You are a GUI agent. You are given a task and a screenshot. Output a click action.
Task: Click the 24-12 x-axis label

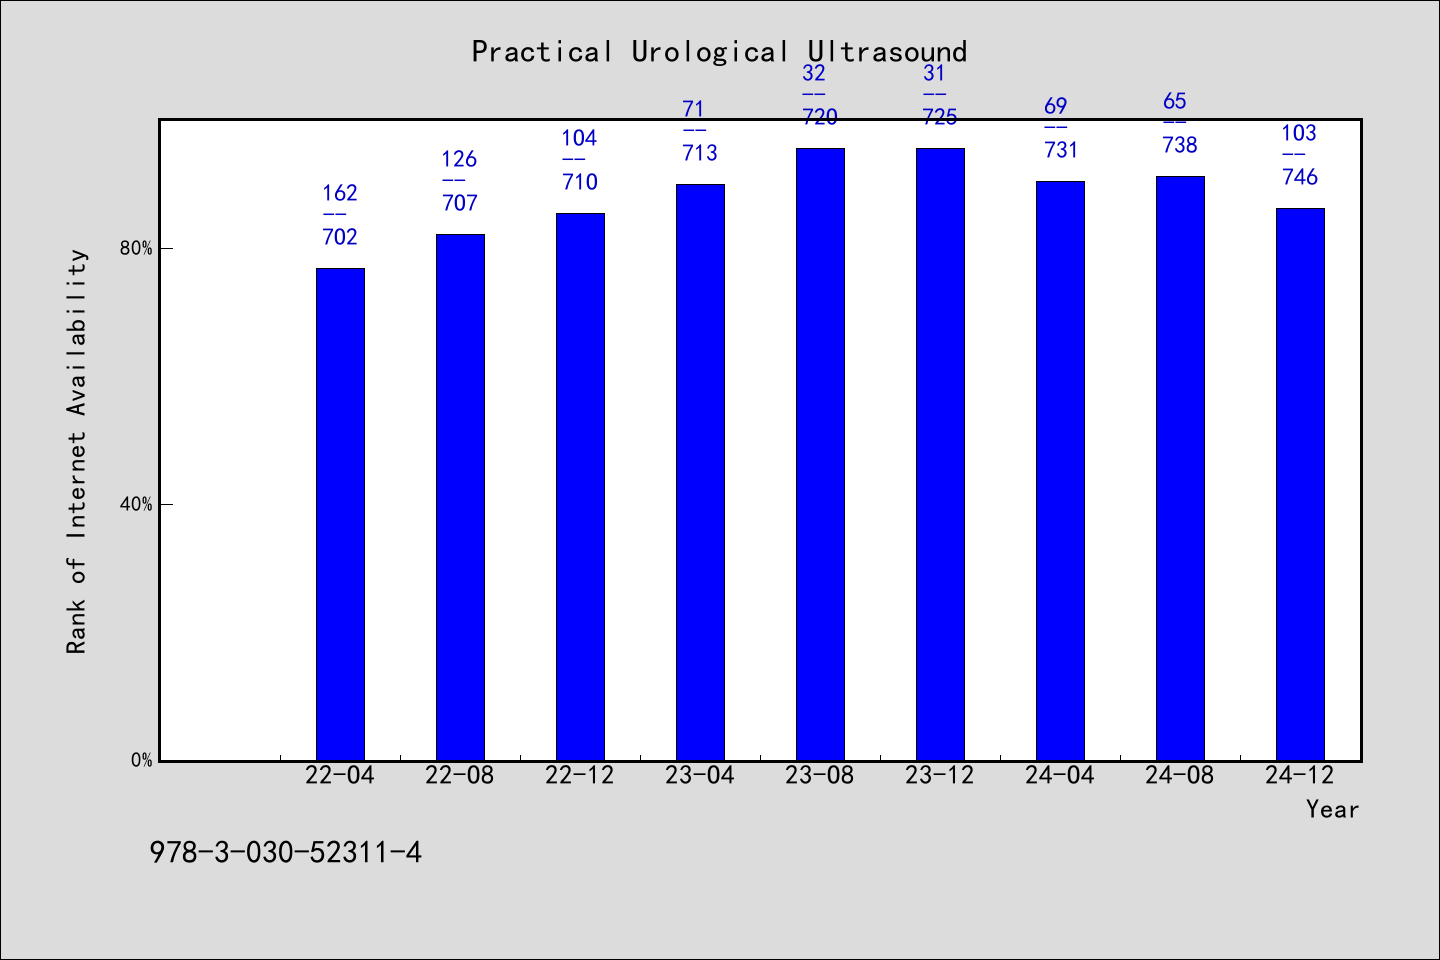coord(1300,775)
